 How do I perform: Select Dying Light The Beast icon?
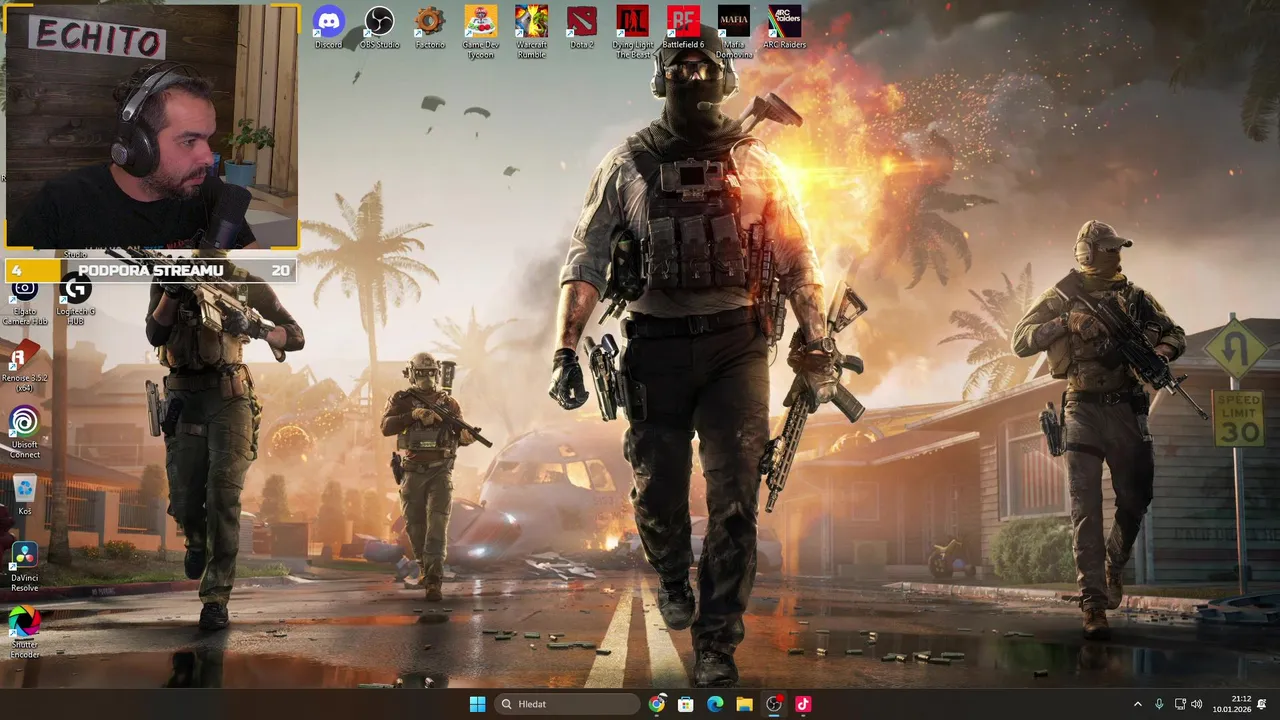pos(633,31)
